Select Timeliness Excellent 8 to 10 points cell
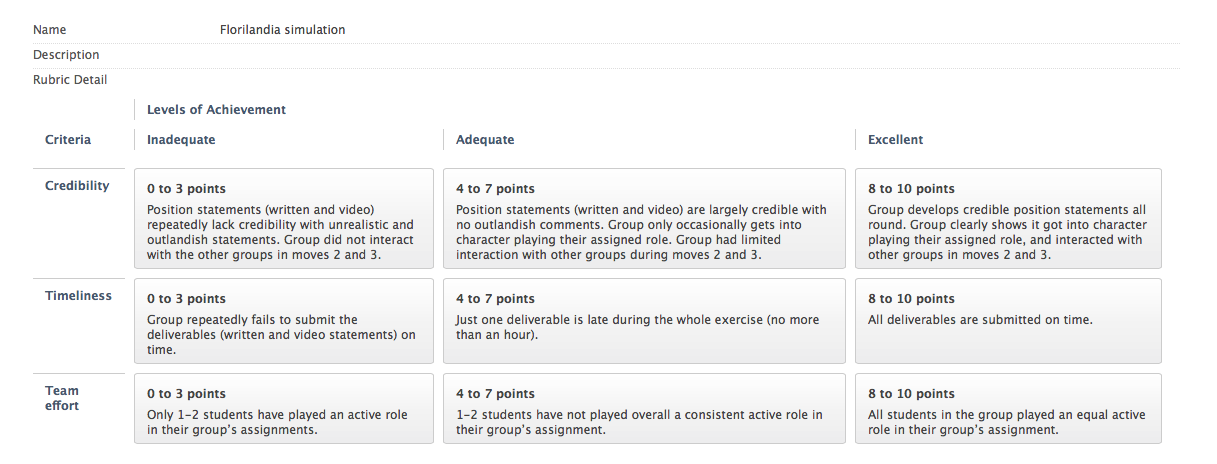Image resolution: width=1217 pixels, height=464 pixels. (1008, 320)
